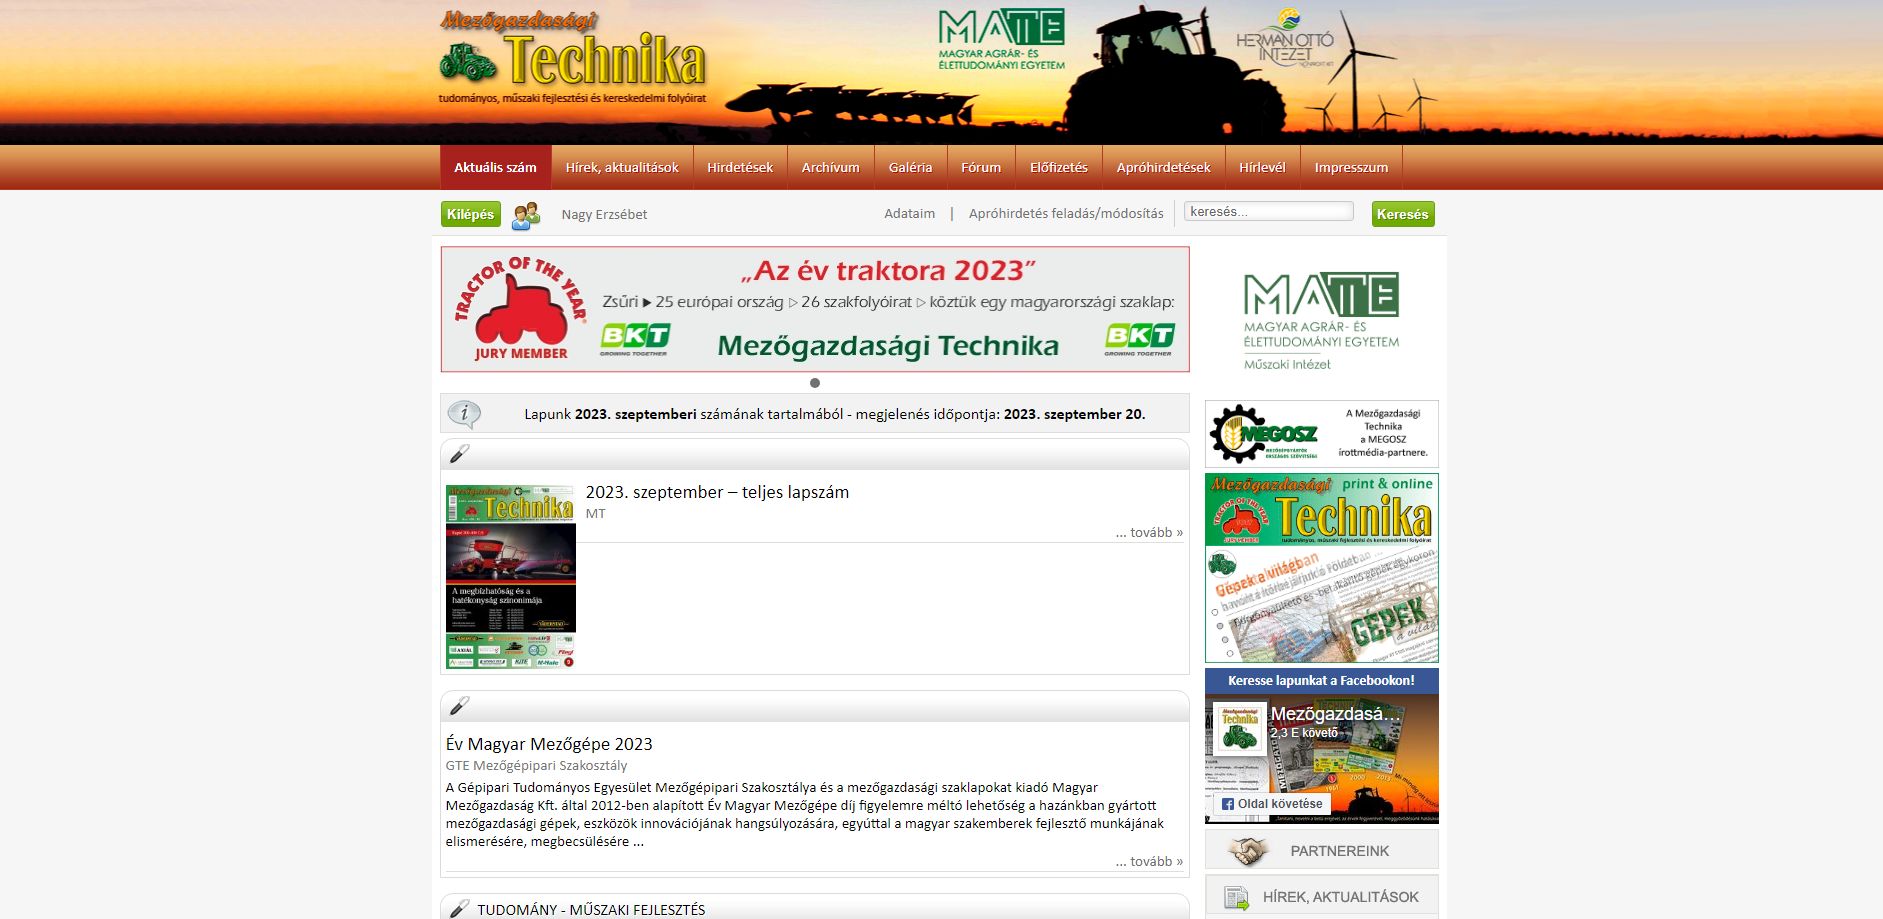
Task: Open the Előfizetés menu item
Action: point(1059,168)
